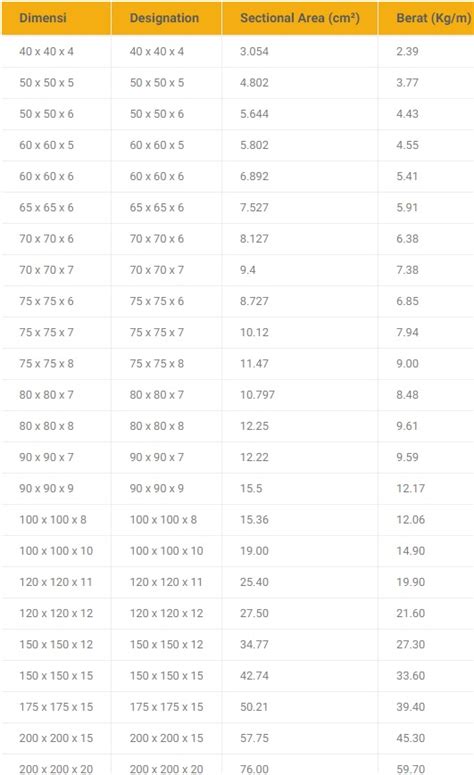Select the 40 x 40 x 4 dimensi cell
Image resolution: width=474 pixels, height=775 pixels.
pos(46,51)
